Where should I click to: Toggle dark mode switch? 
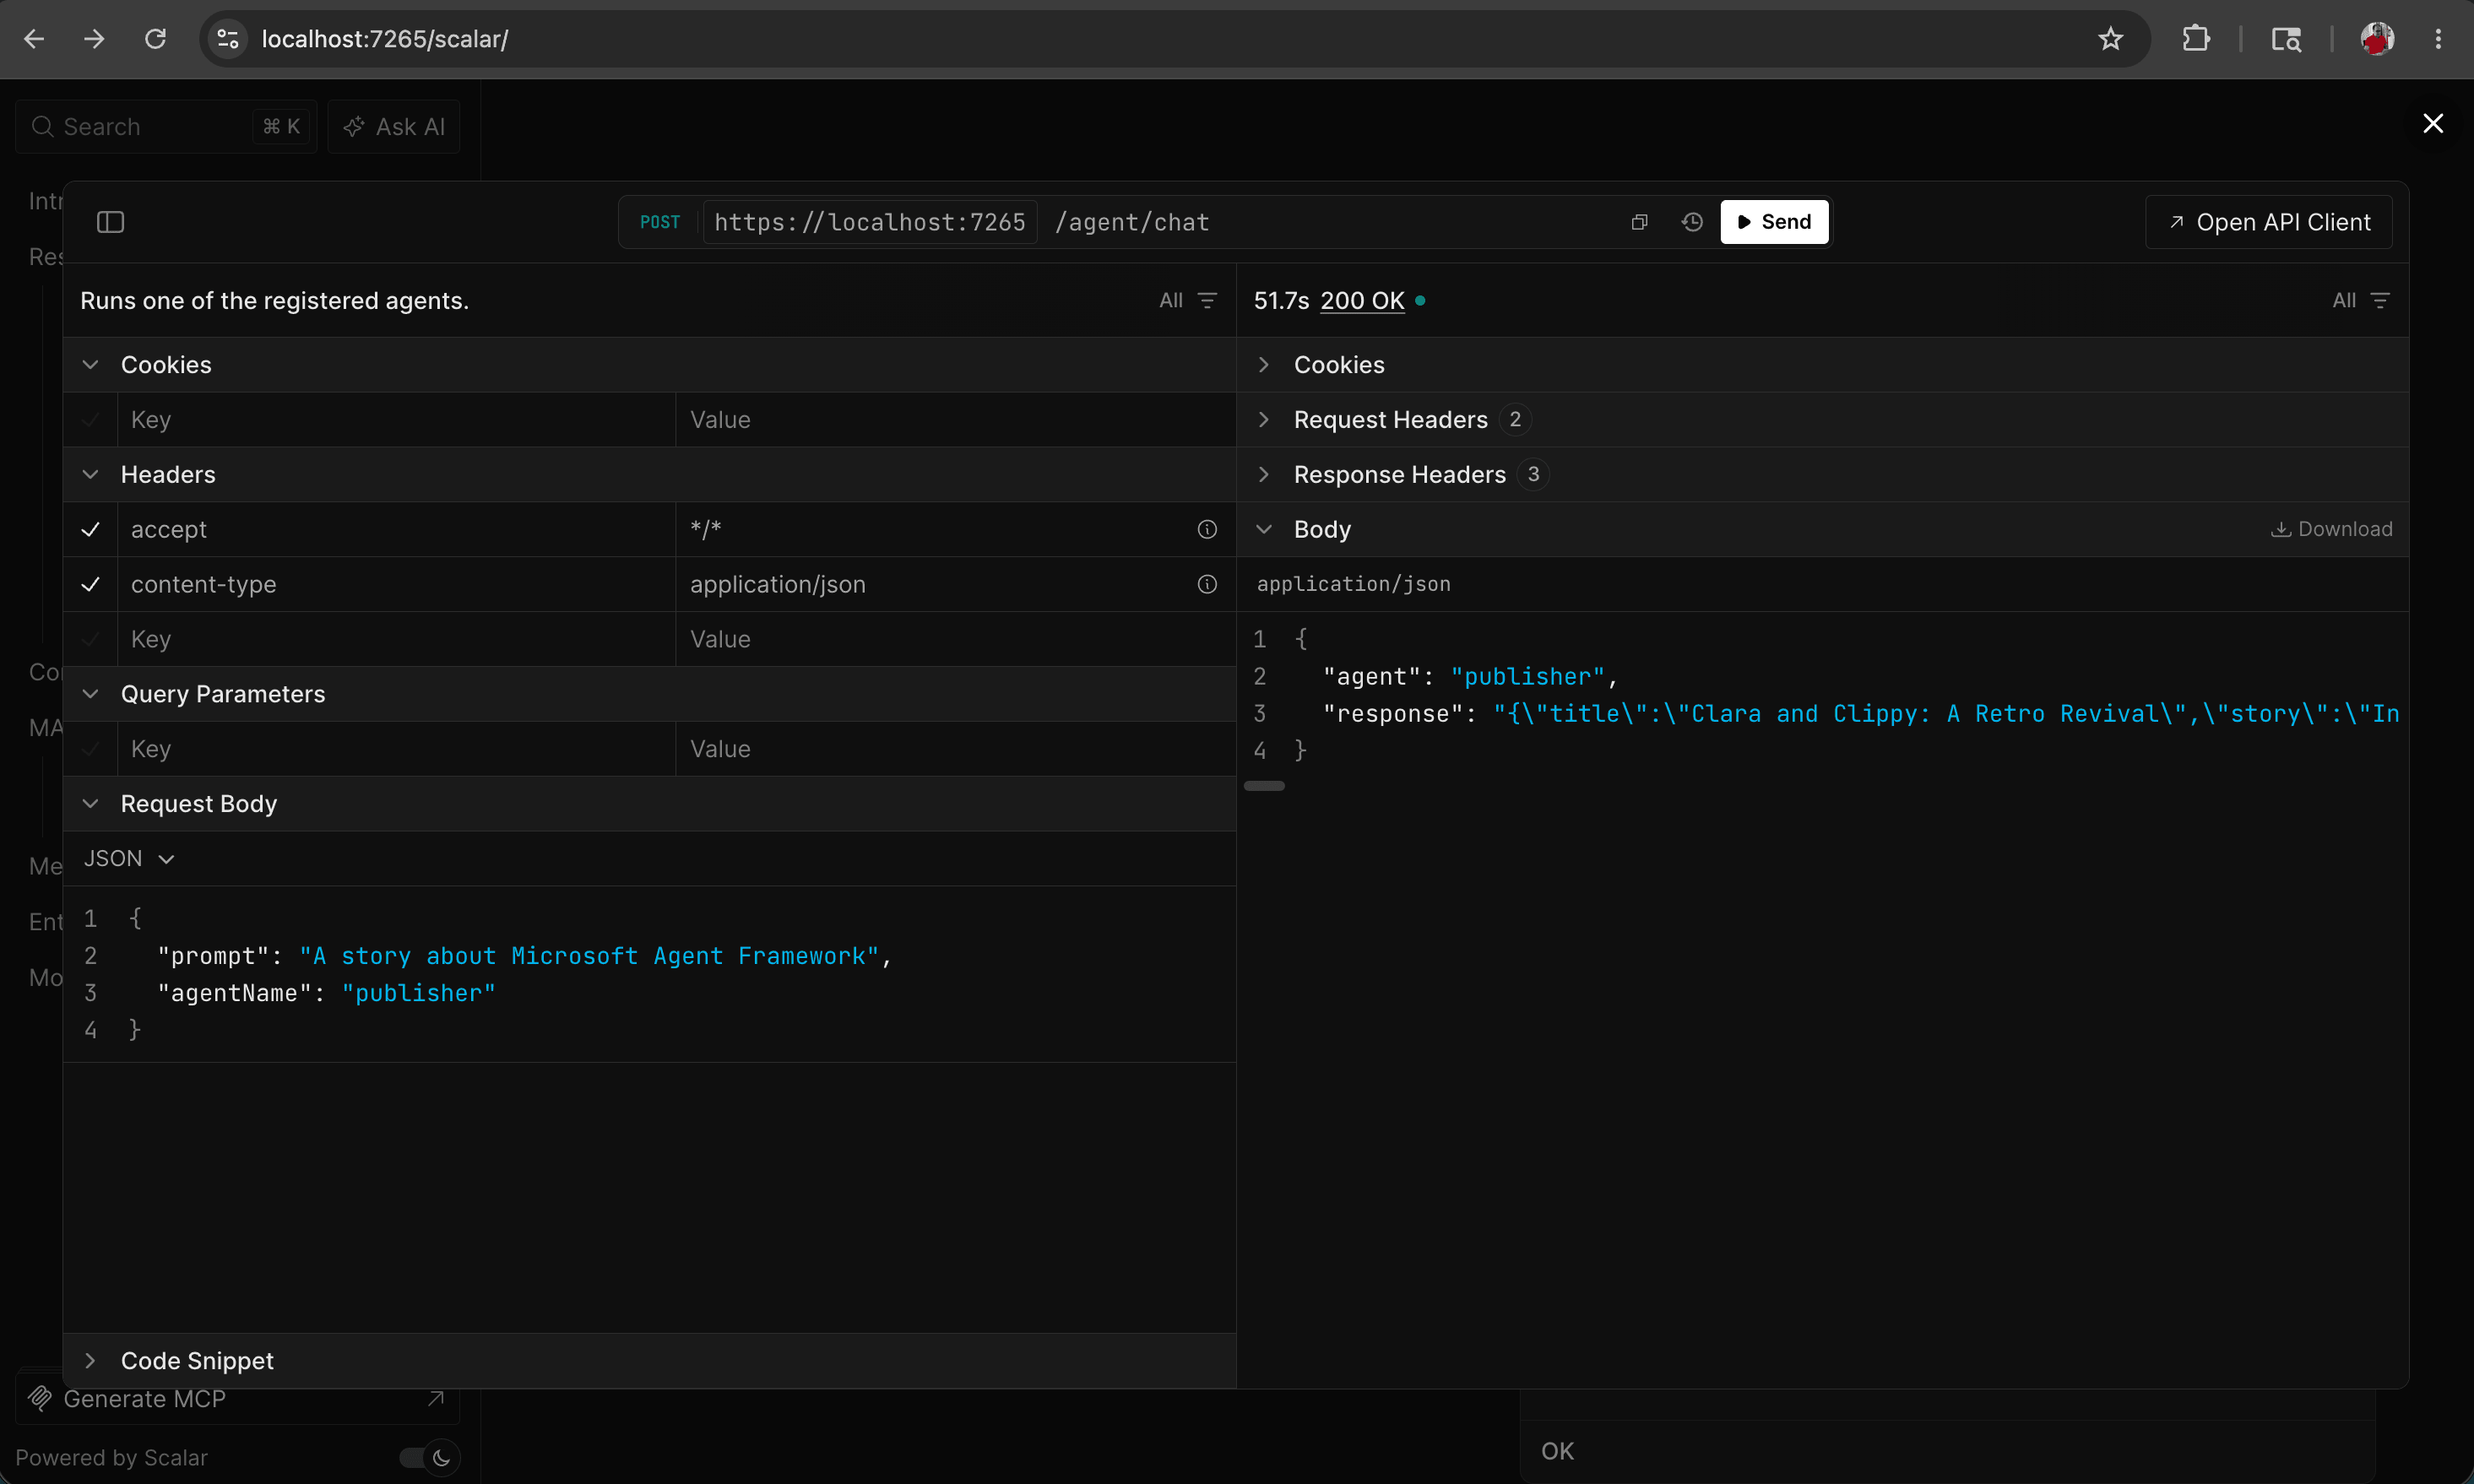tap(429, 1458)
